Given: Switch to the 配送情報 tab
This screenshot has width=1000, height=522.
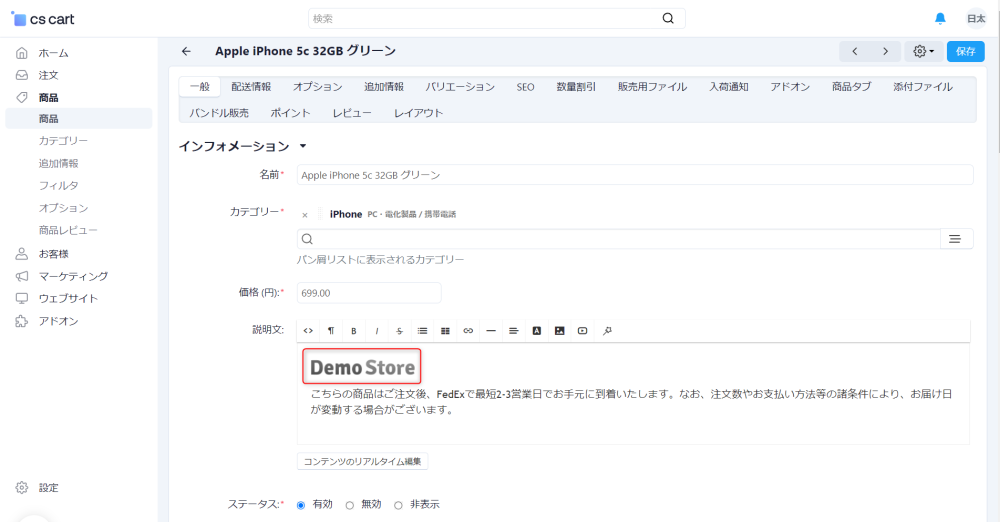Looking at the screenshot, I should (251, 87).
